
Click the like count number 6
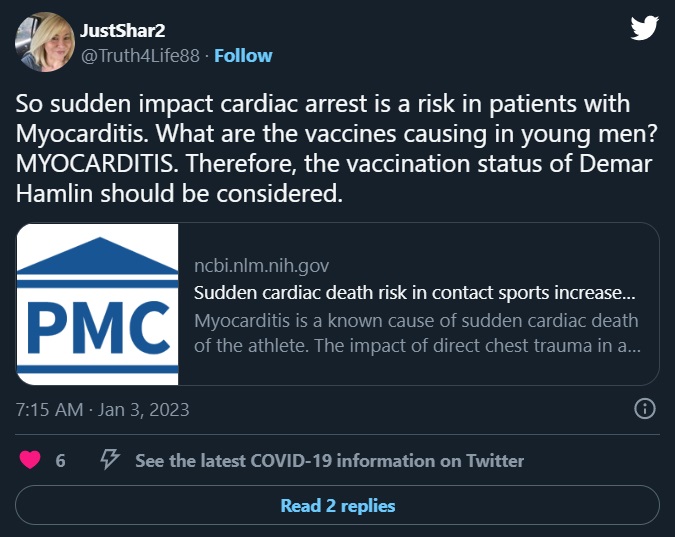pyautogui.click(x=61, y=461)
